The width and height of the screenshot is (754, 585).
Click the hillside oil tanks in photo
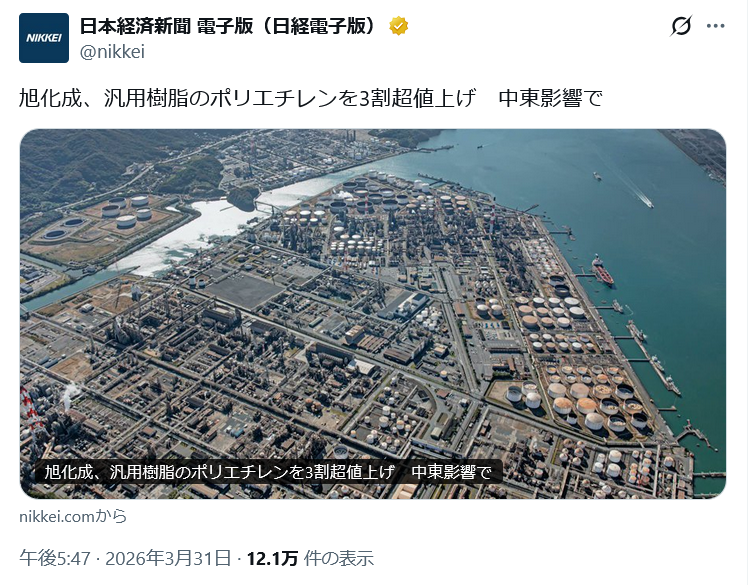point(127,211)
